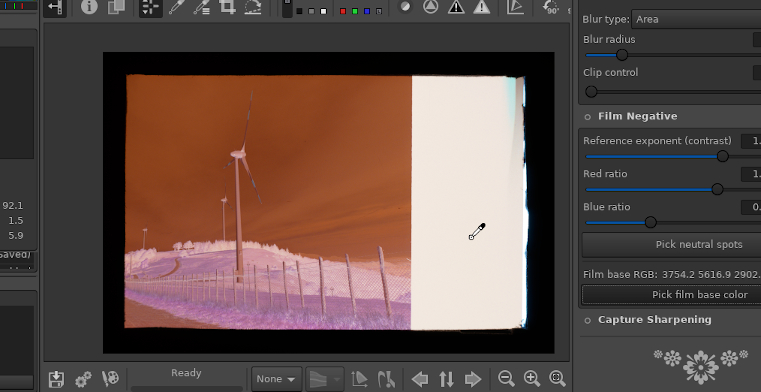Screen dimensions: 761x392
Task: Go to previous image arrow
Action: (420, 379)
